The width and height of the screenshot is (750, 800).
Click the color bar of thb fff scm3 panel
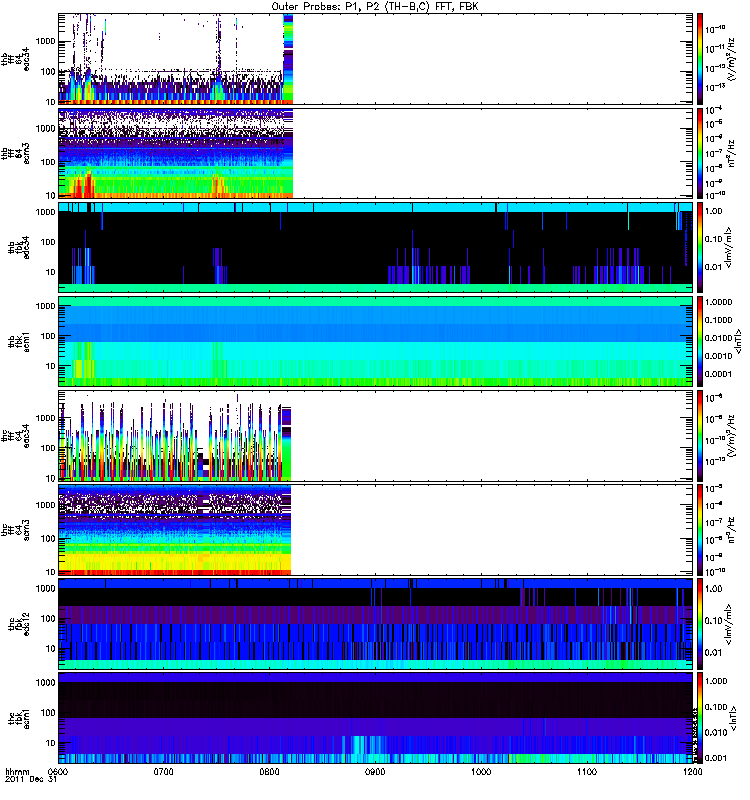point(700,153)
